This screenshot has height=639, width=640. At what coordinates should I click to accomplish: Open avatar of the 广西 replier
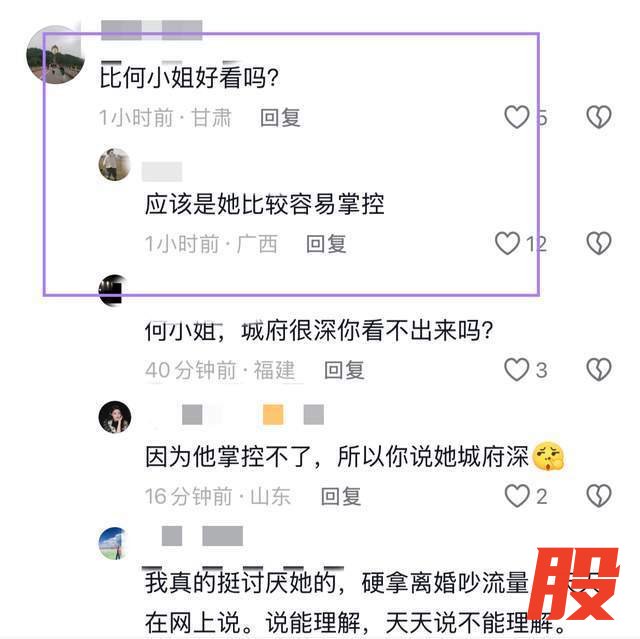point(115,165)
